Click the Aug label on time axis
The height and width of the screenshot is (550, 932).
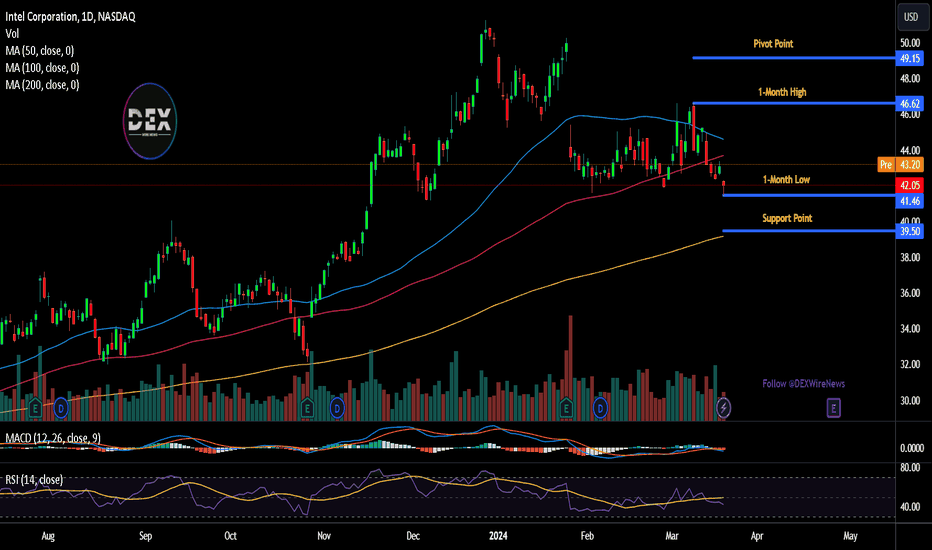coord(48,536)
